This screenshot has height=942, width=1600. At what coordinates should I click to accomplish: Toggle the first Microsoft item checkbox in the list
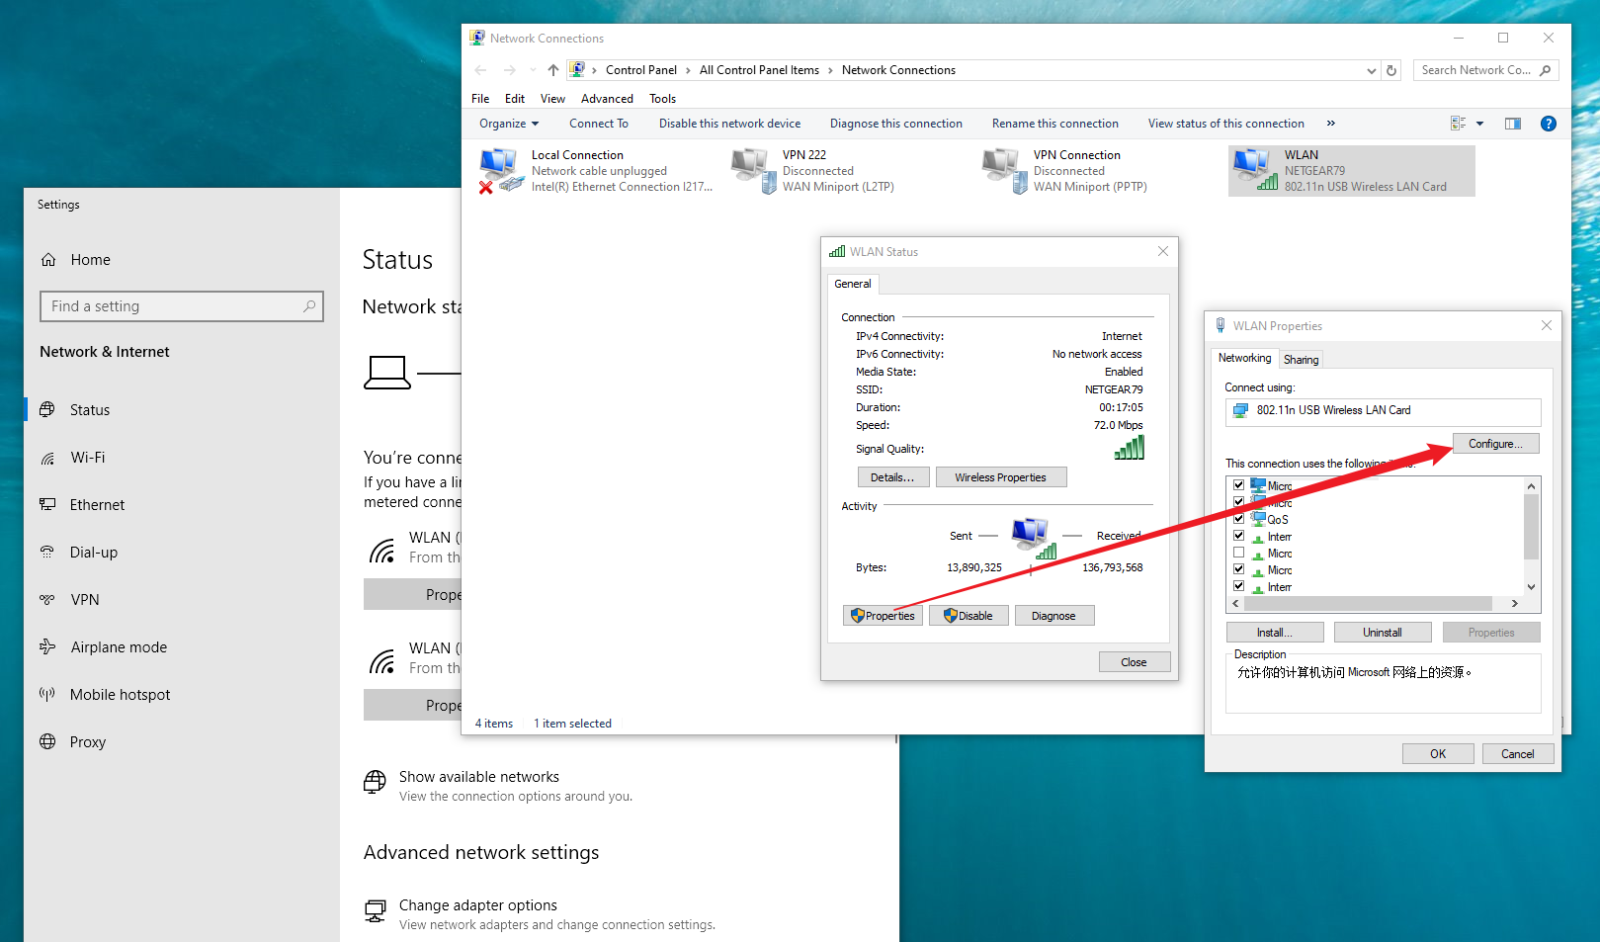coord(1239,485)
